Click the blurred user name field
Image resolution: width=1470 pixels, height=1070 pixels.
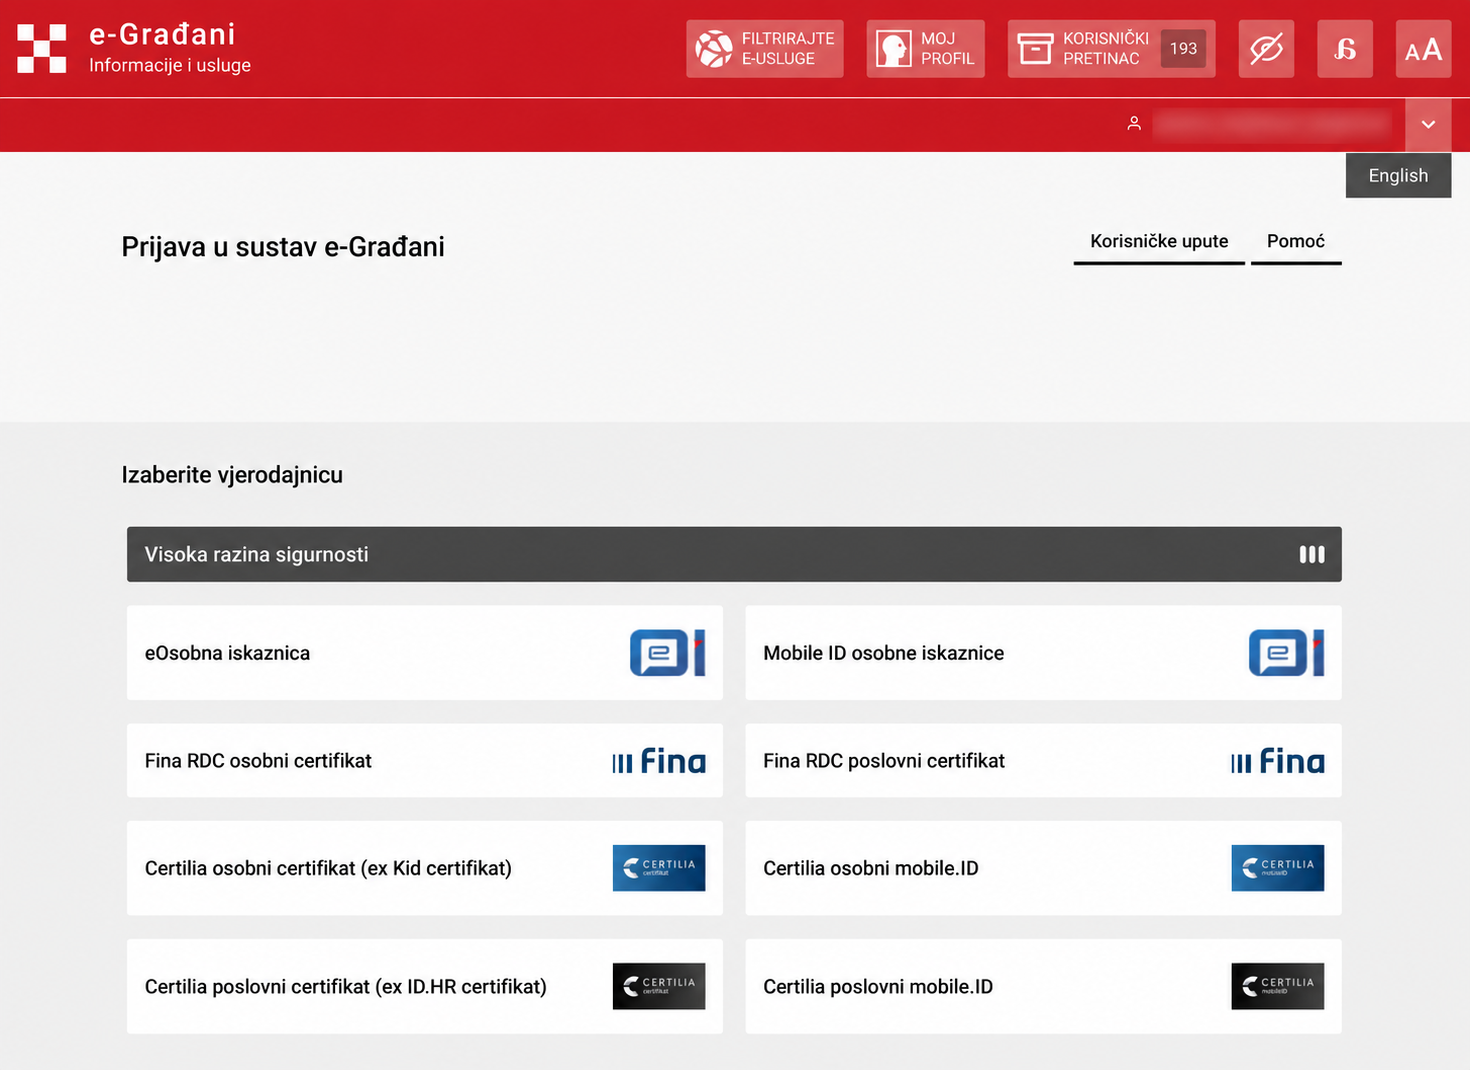pyautogui.click(x=1272, y=124)
